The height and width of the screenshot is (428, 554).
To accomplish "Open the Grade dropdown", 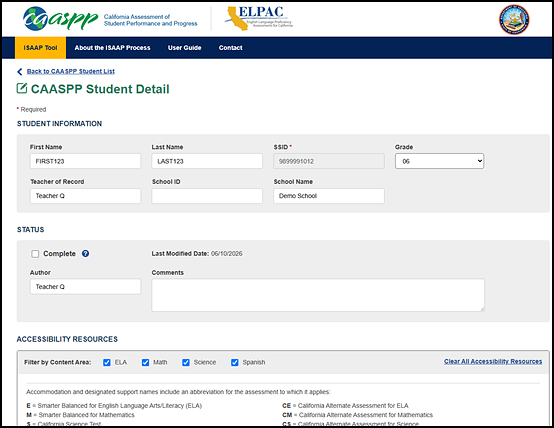I will pyautogui.click(x=439, y=161).
